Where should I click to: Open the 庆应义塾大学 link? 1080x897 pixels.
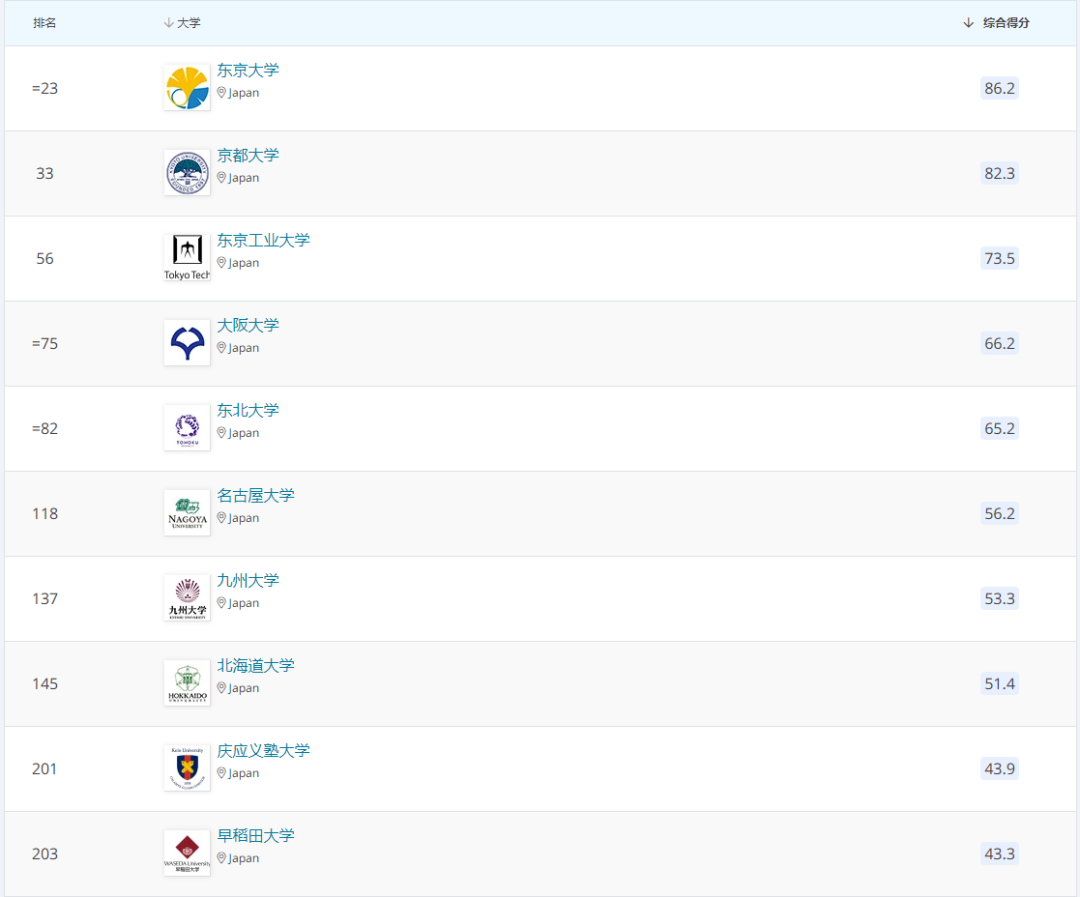tap(263, 750)
